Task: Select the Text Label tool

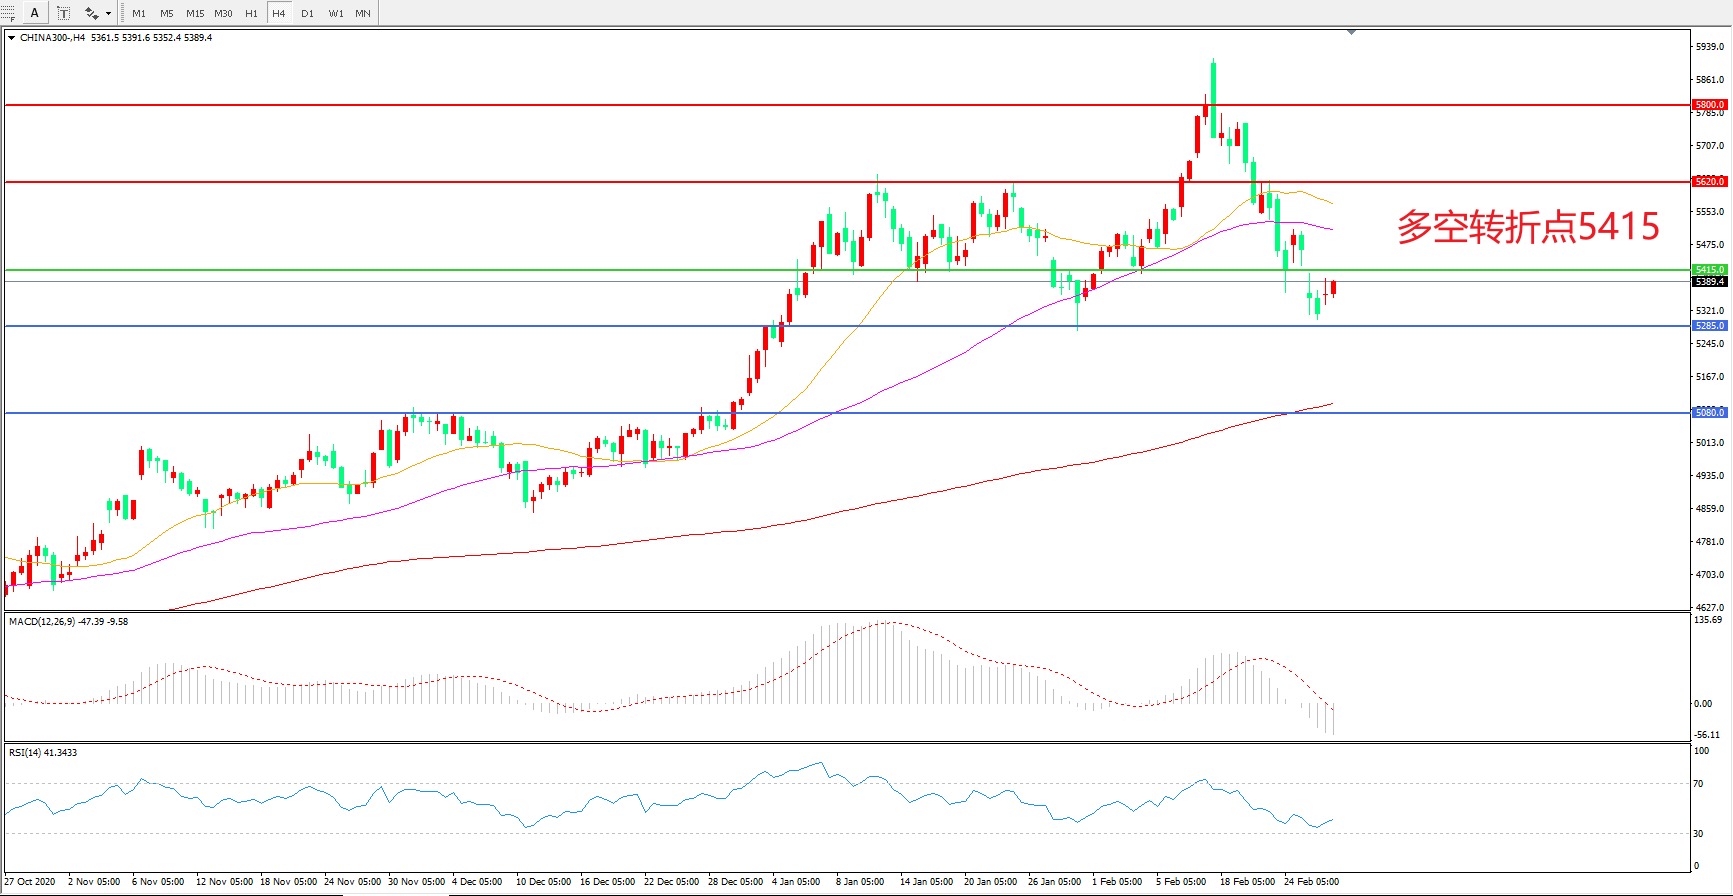Action: pos(63,13)
